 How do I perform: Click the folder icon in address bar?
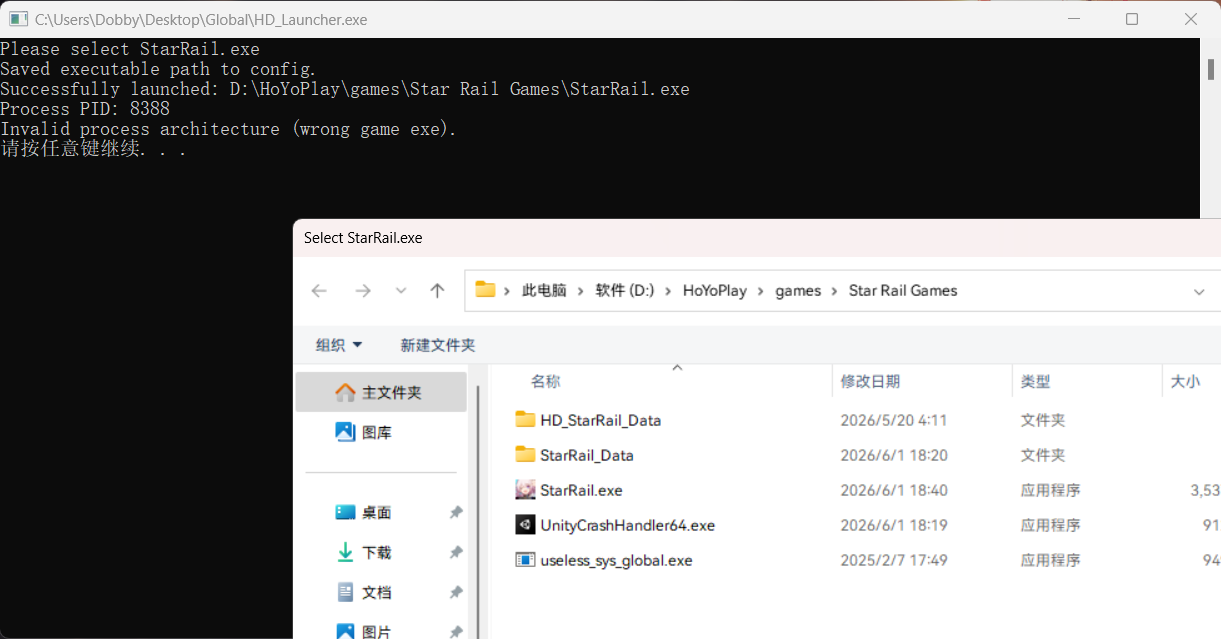486,290
